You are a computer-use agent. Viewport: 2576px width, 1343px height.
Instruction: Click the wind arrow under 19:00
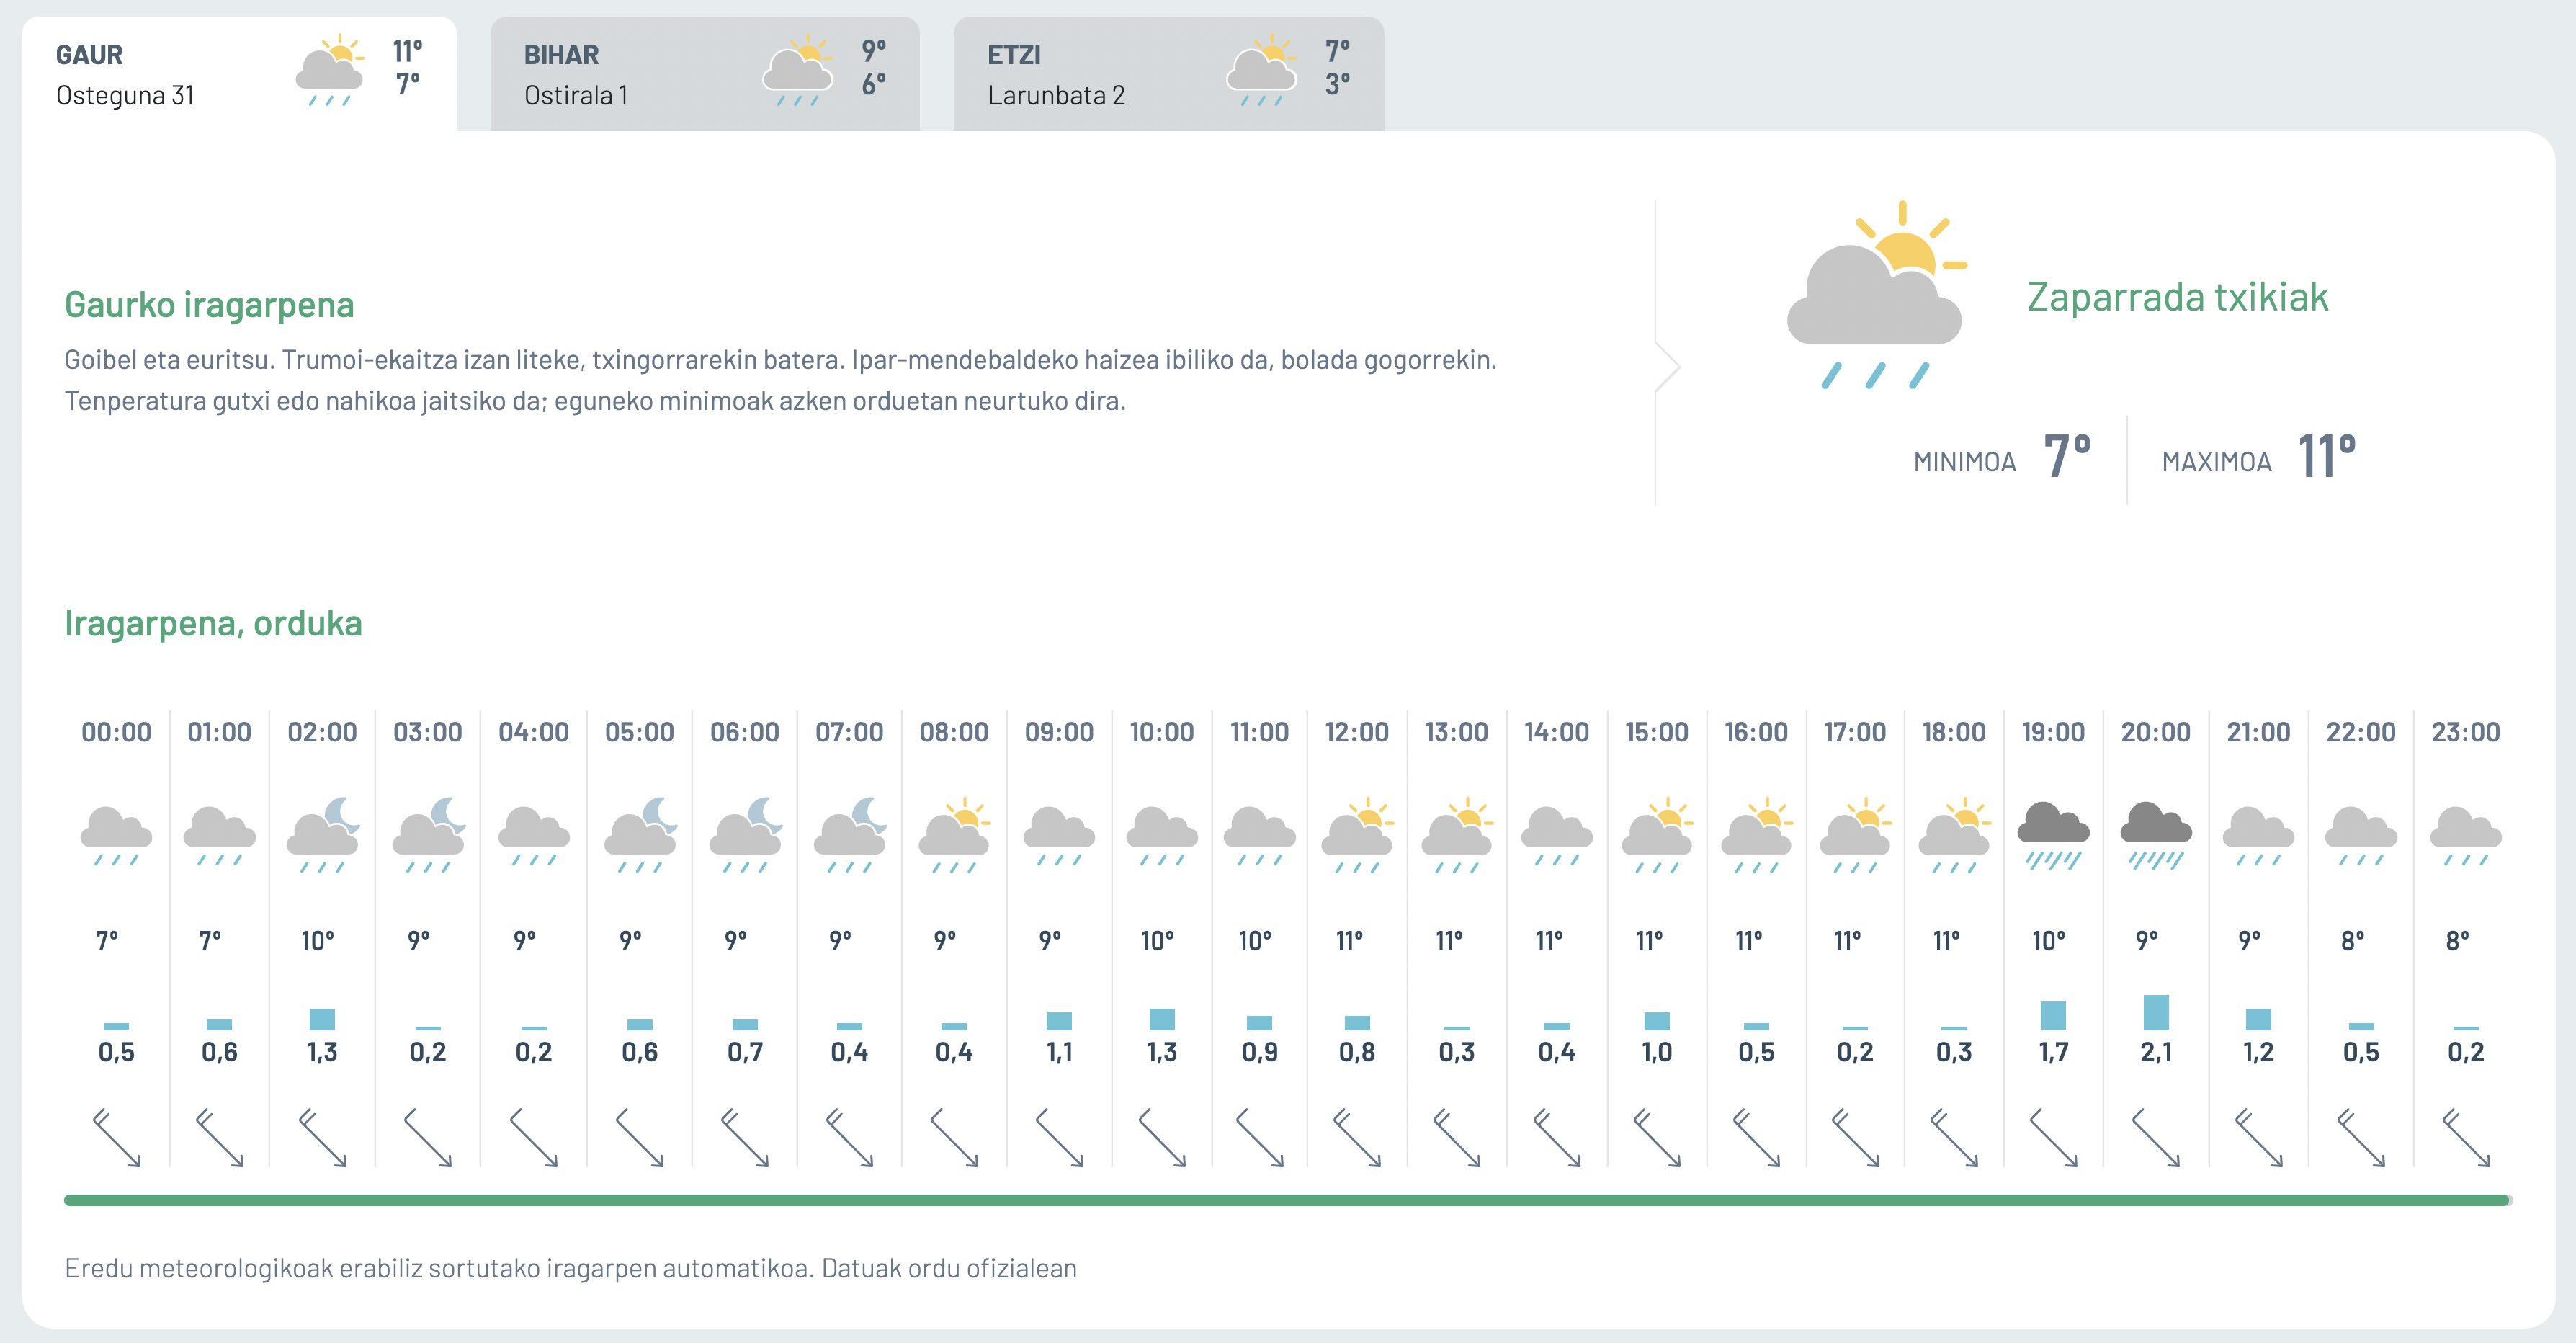pyautogui.click(x=2053, y=1137)
